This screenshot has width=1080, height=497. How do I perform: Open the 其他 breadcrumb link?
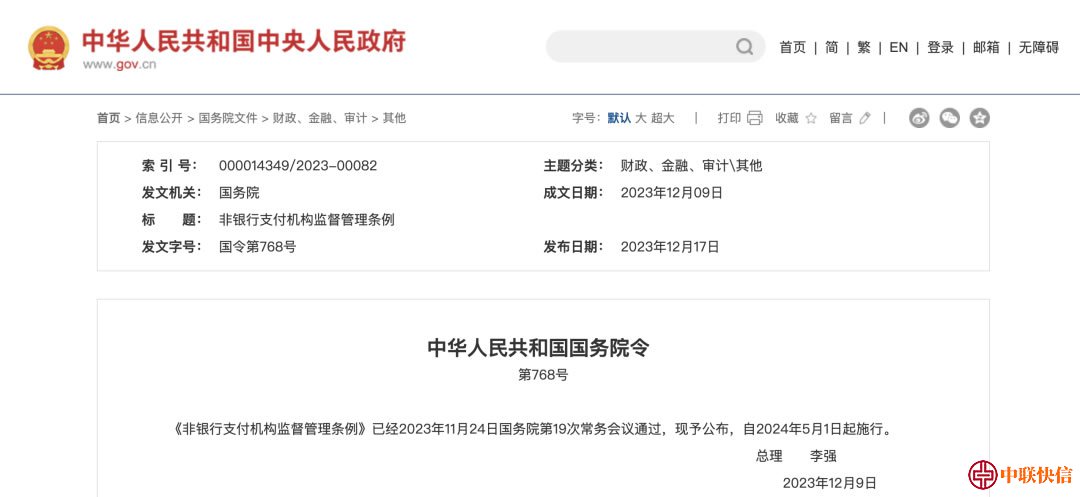(x=395, y=118)
